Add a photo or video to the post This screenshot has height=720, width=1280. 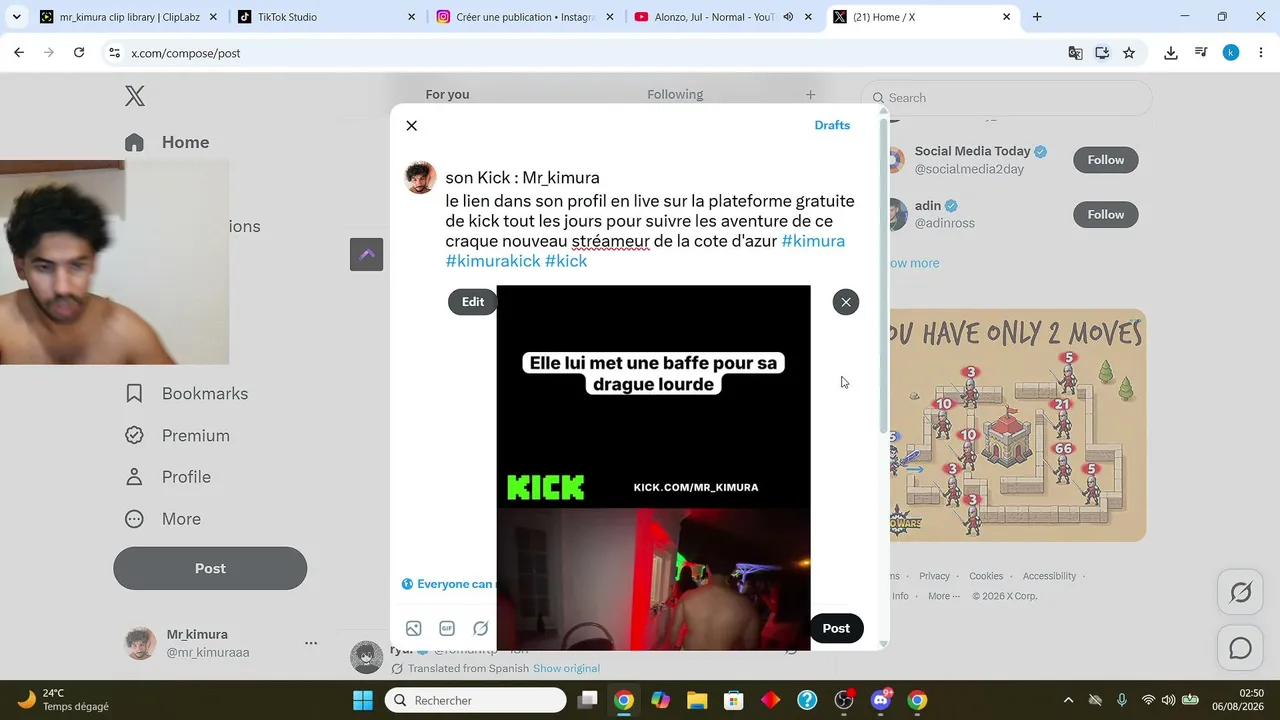click(x=414, y=628)
